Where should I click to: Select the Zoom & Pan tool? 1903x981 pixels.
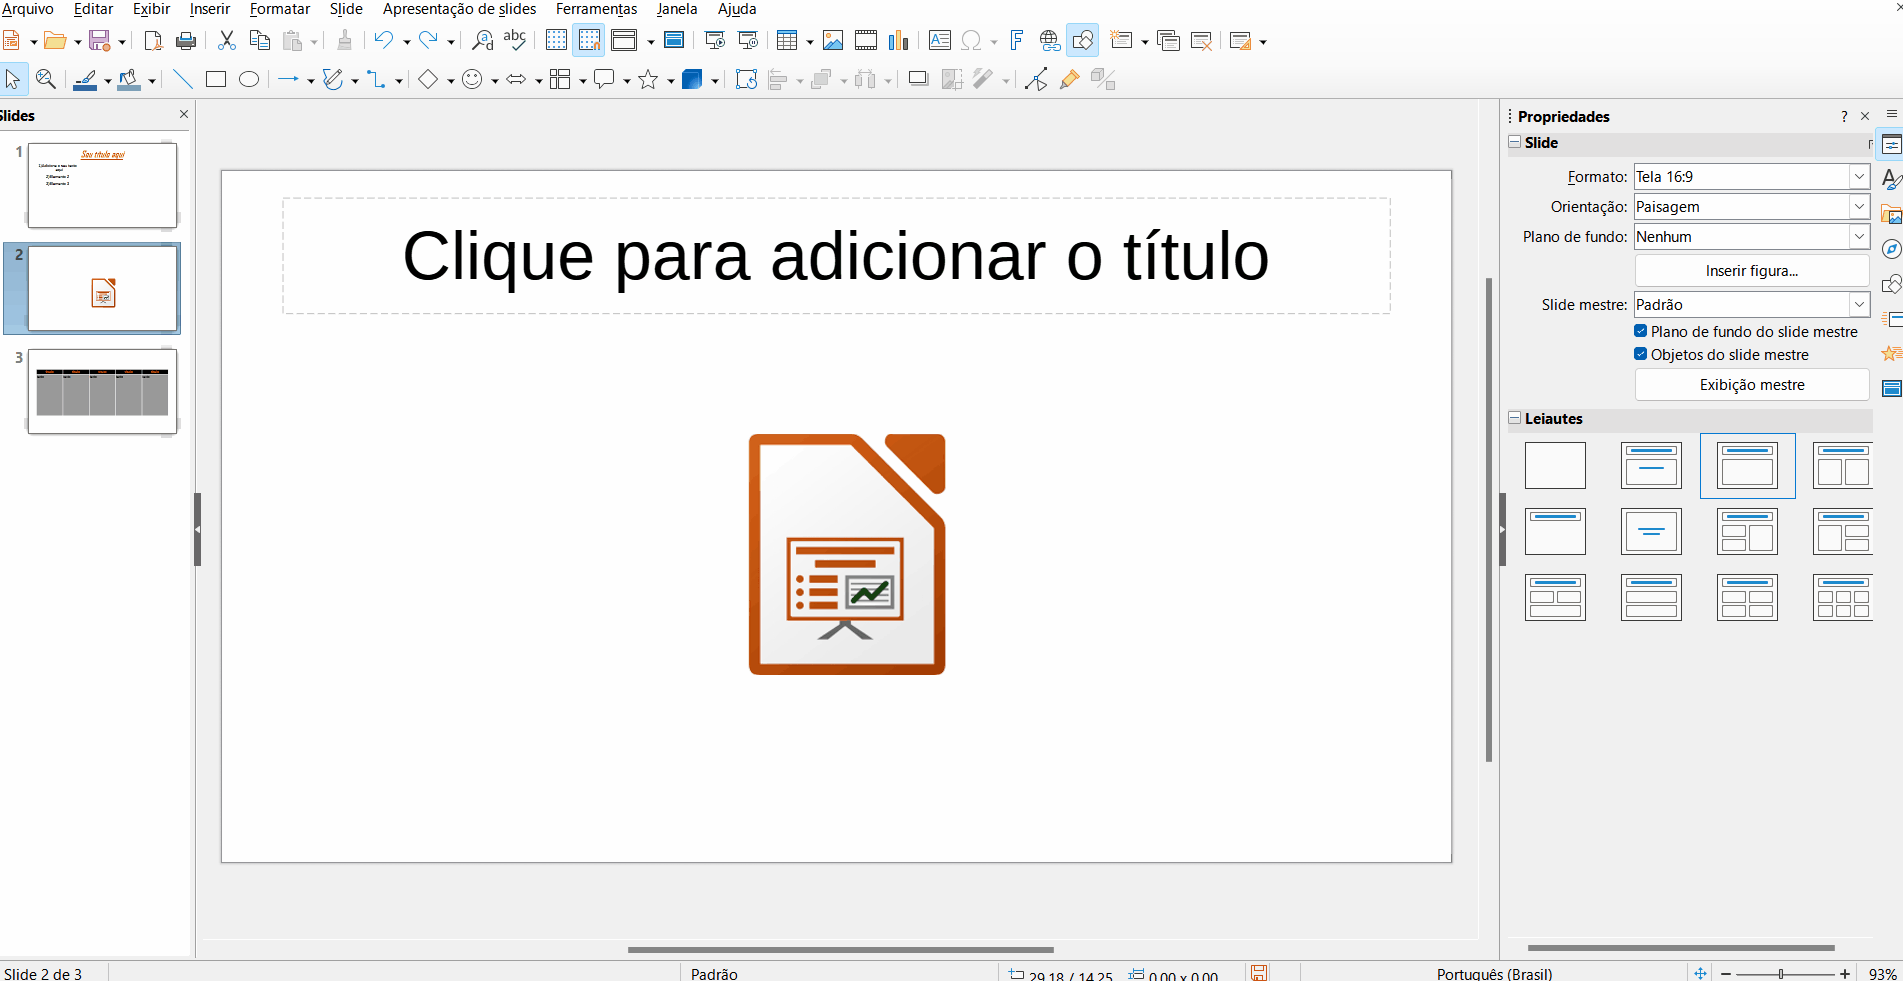coord(45,79)
